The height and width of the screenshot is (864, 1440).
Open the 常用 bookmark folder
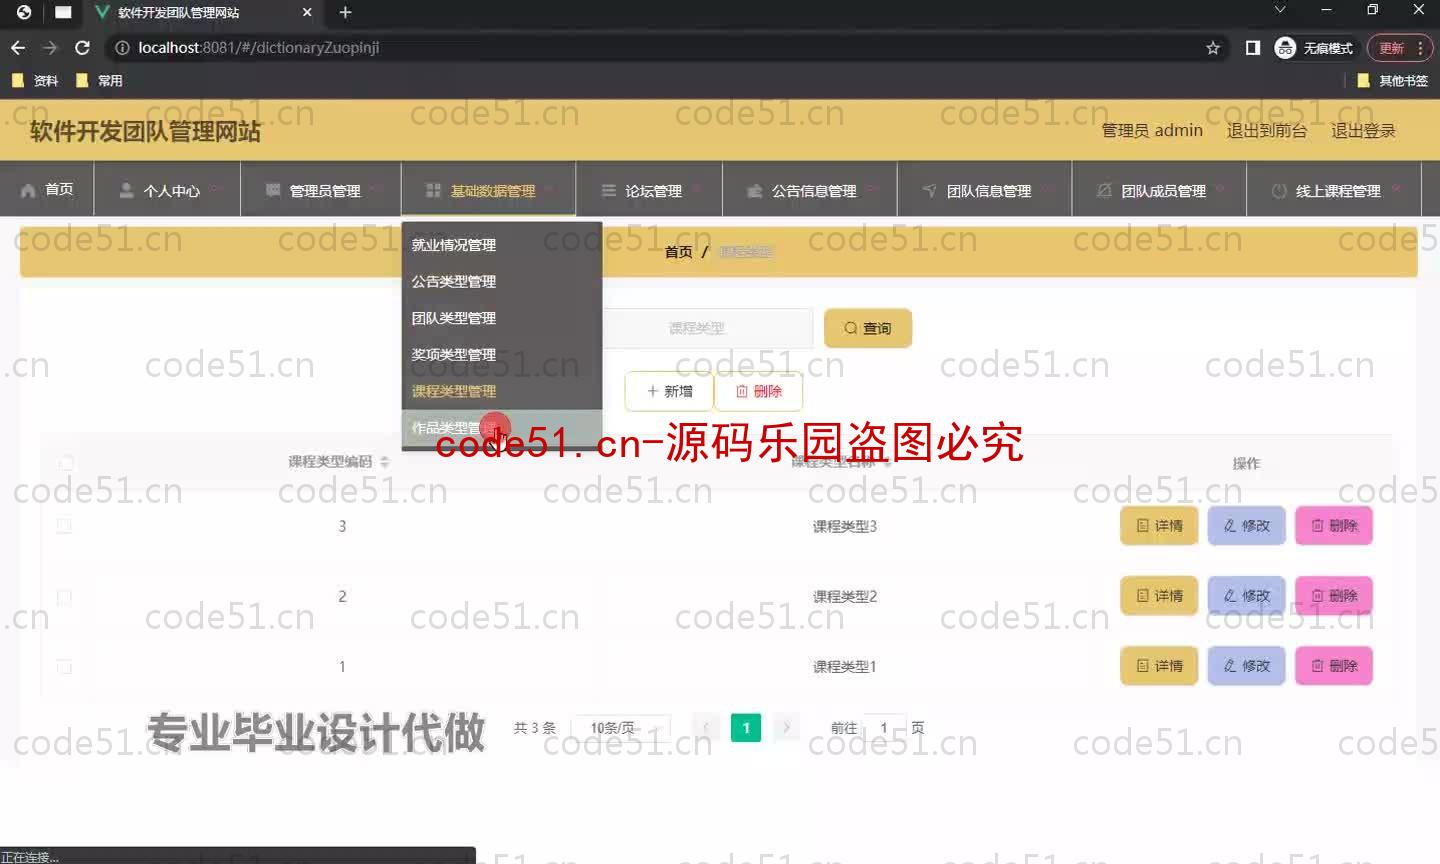100,81
